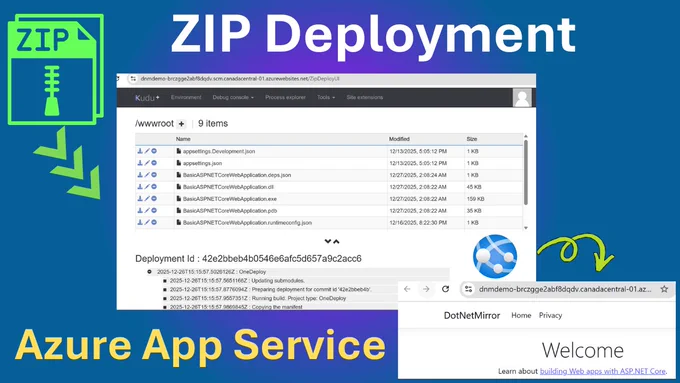Click the Modified column header
The image size is (680, 383).
click(399, 139)
